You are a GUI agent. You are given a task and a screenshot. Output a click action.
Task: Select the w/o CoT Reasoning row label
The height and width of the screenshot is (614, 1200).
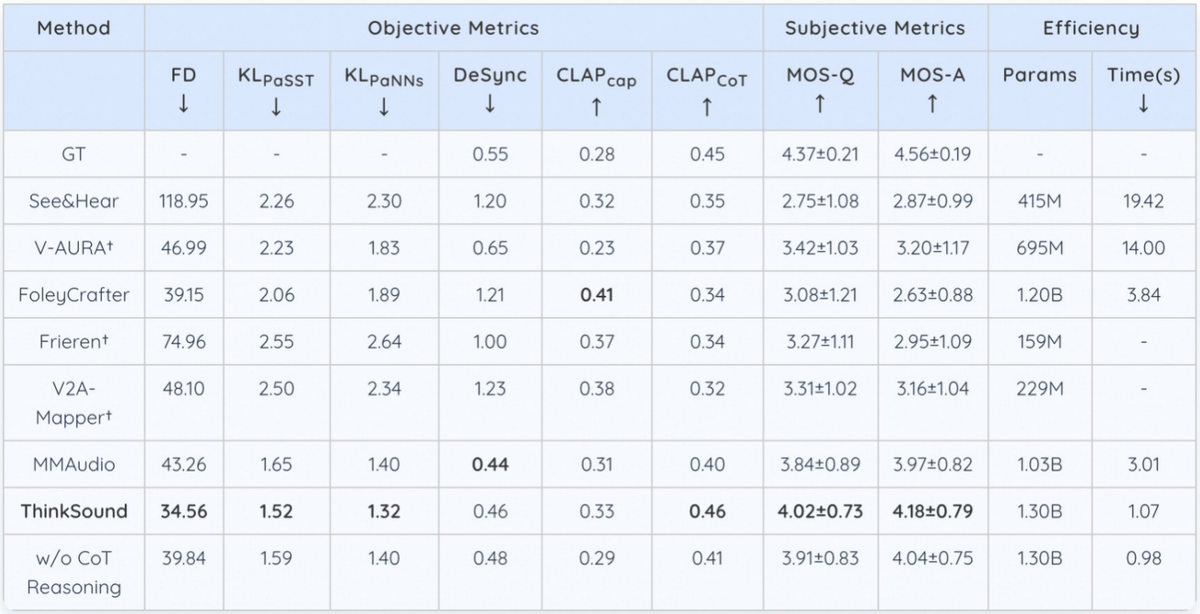click(74, 572)
